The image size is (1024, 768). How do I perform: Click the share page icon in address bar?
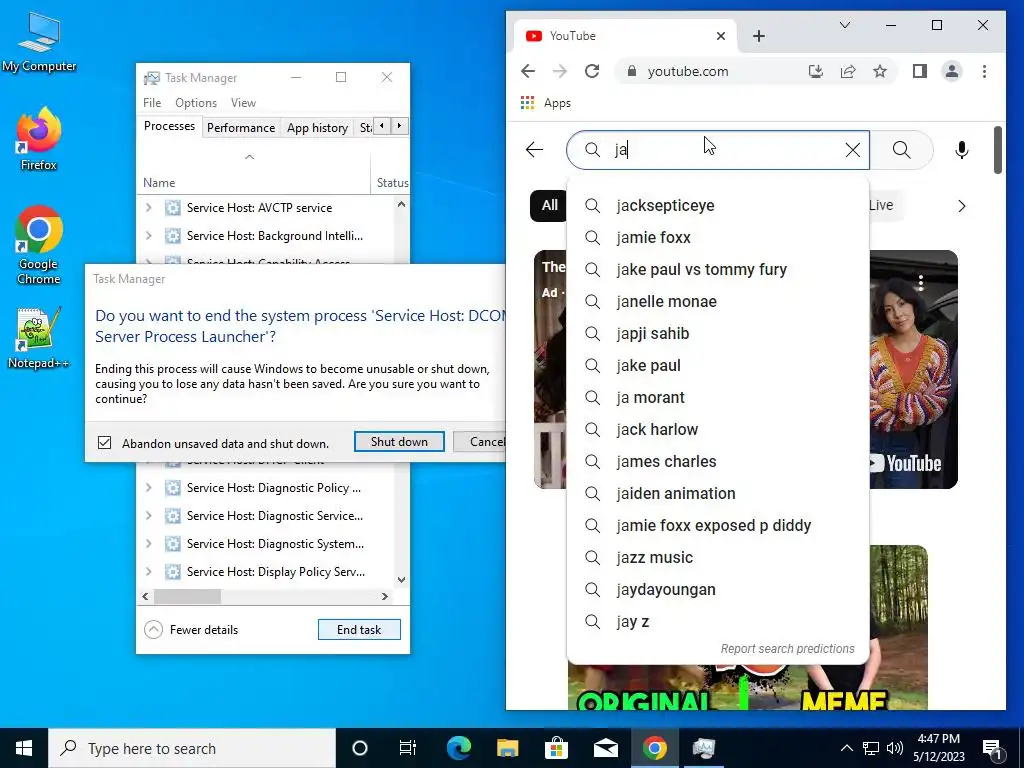point(848,71)
